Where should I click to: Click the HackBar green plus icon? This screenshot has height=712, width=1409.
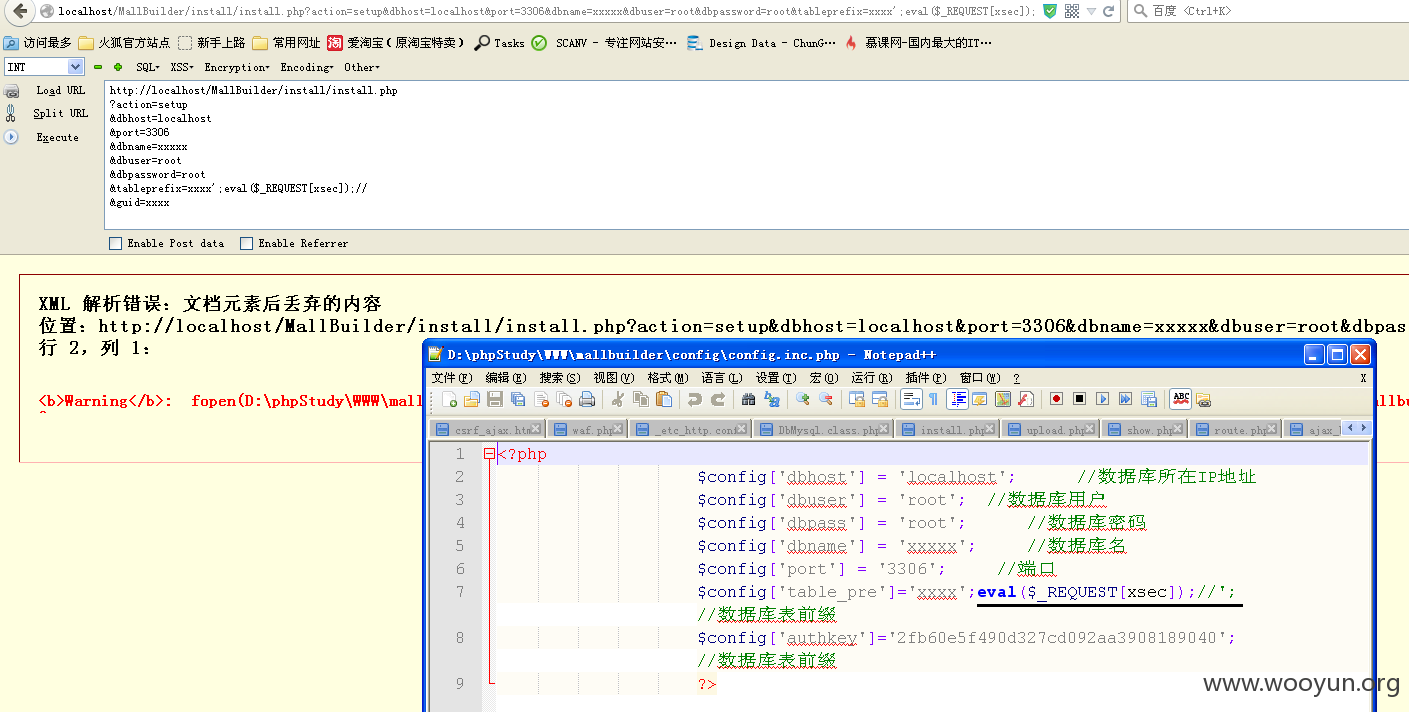[x=118, y=67]
